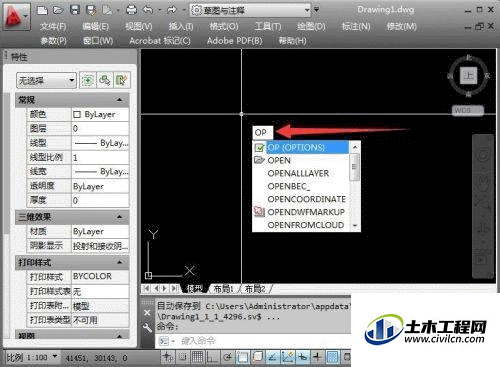Image resolution: width=500 pixels, height=367 pixels.
Task: Click the toggle PICKADD icon in properties panel
Action: point(88,80)
